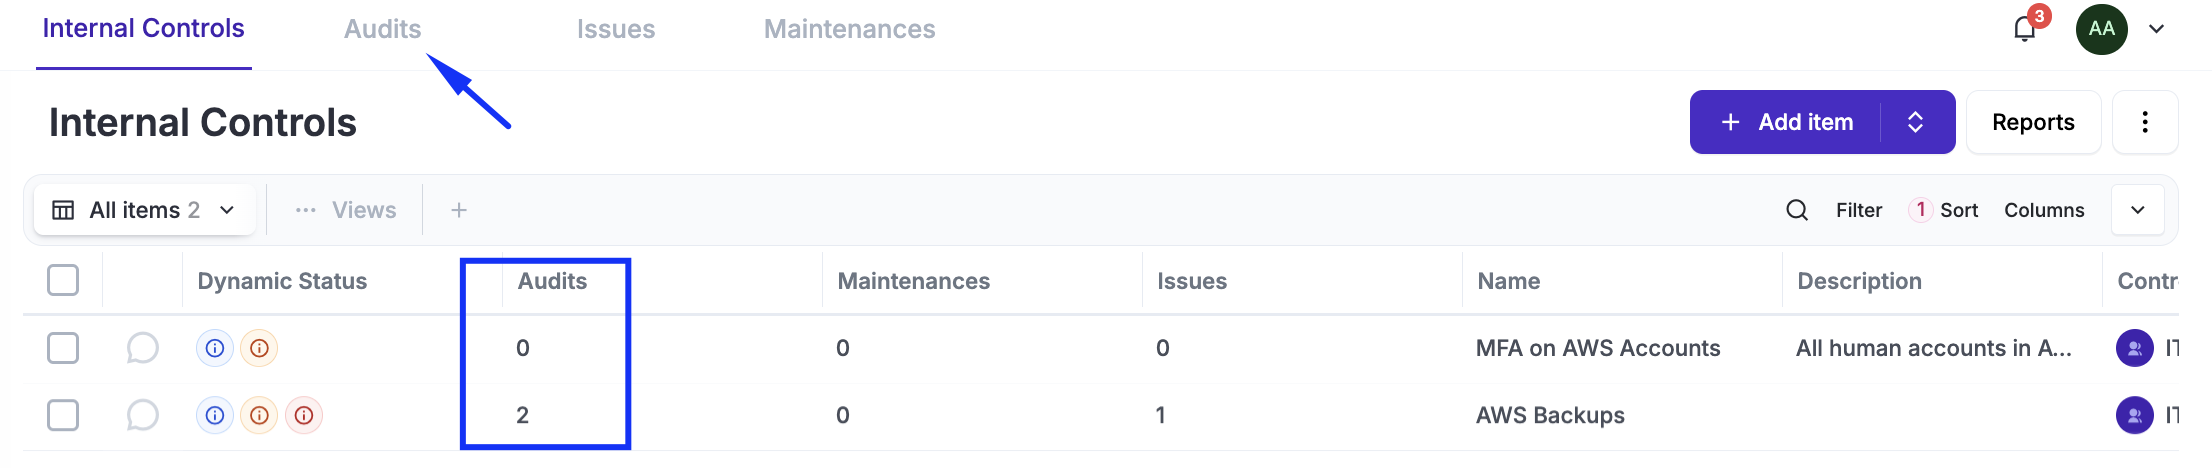Image resolution: width=2212 pixels, height=468 pixels.
Task: Open the notifications bell icon
Action: point(2024,29)
